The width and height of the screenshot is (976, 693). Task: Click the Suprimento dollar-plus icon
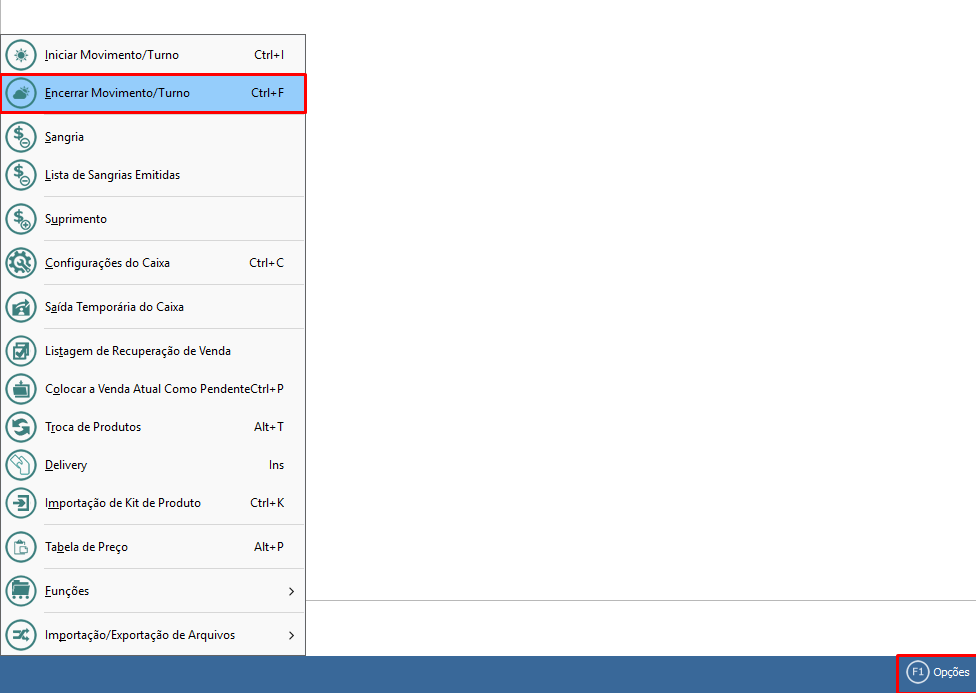[21, 219]
